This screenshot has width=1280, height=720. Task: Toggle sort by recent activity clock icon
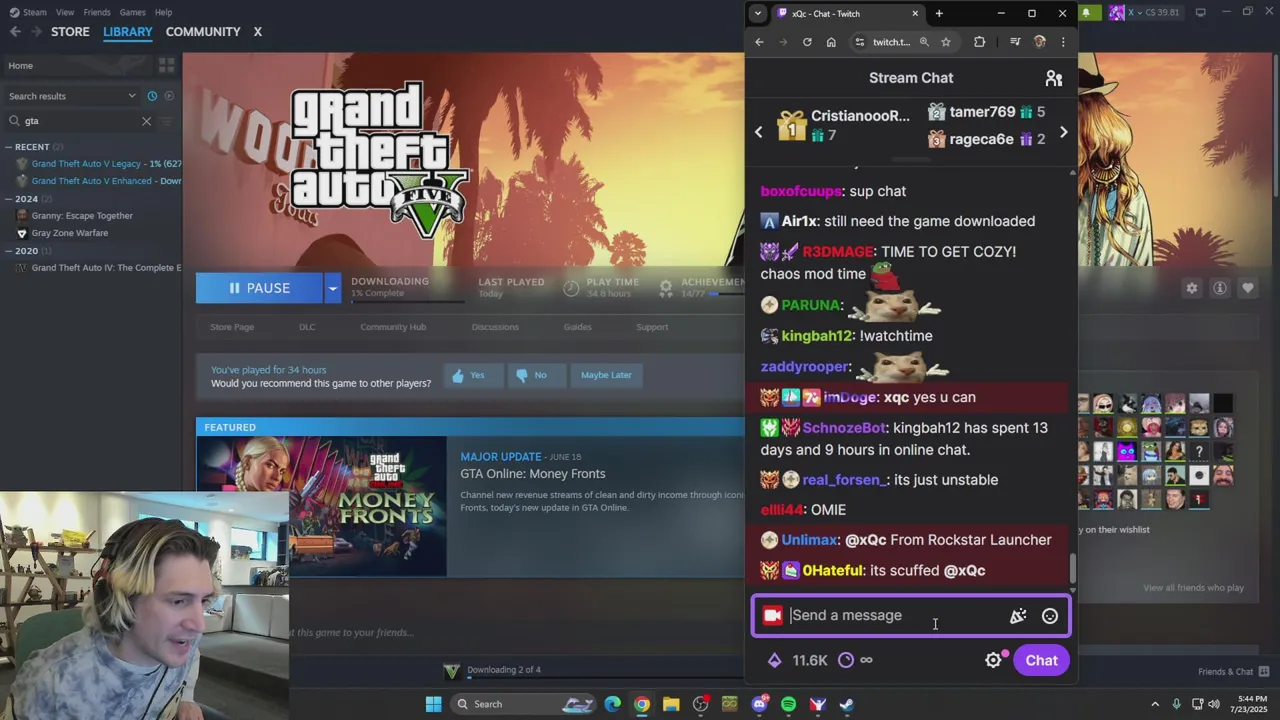click(152, 96)
